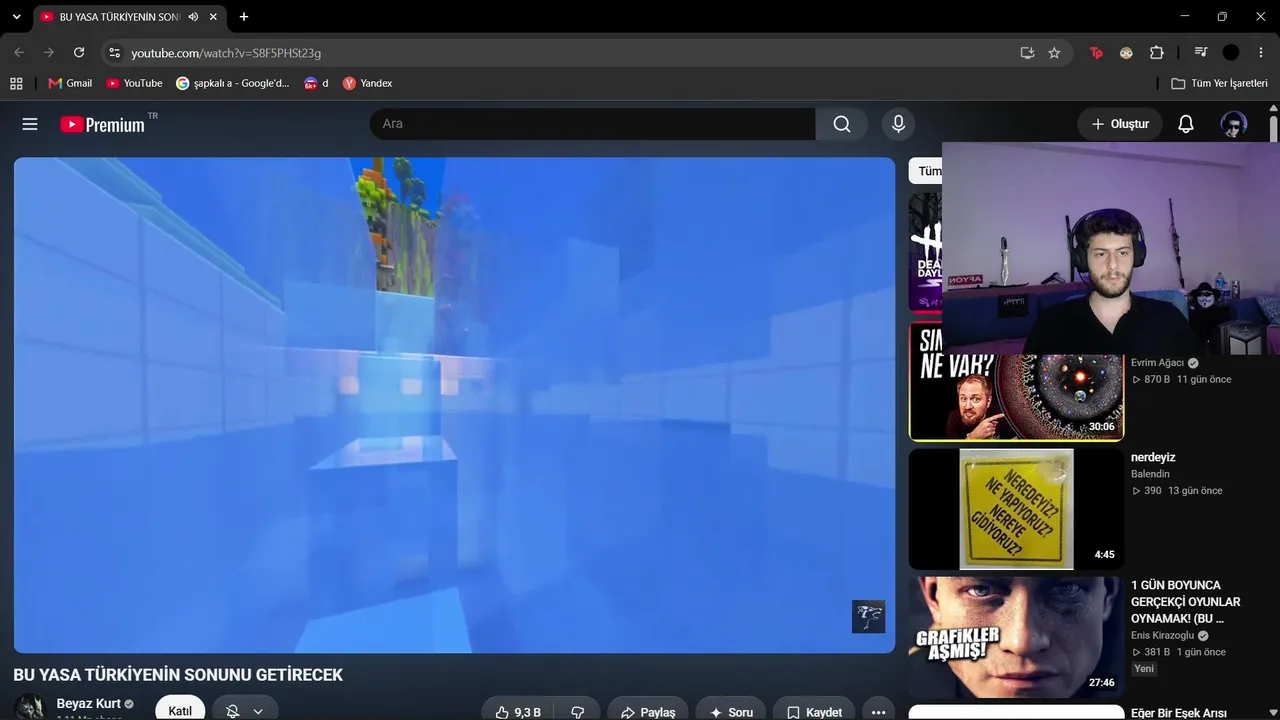Install the YouTube app from the address bar
The image size is (1280, 720).
coord(1027,53)
